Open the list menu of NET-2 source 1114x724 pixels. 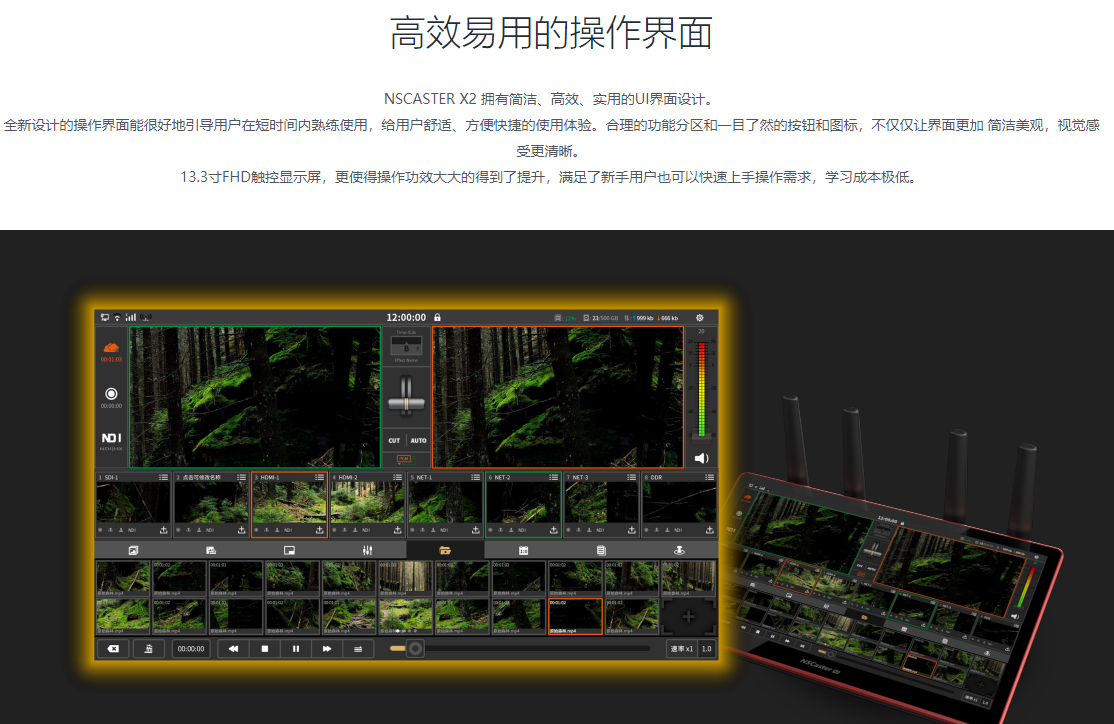click(x=553, y=477)
